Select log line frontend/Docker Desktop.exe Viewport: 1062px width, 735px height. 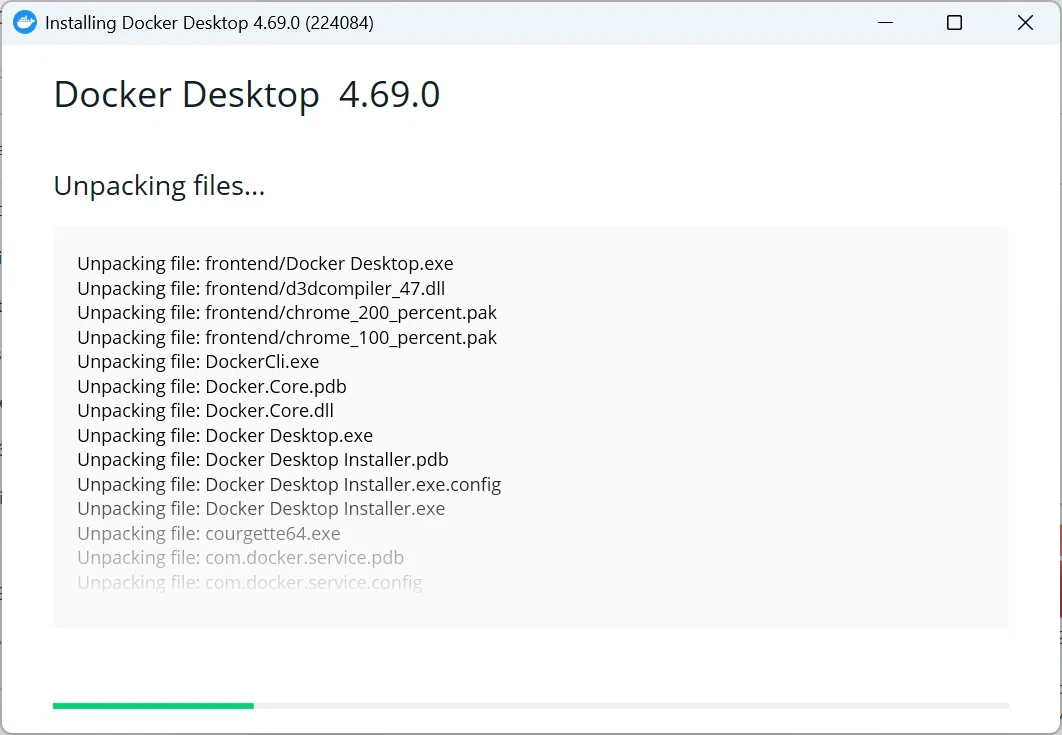pos(266,264)
